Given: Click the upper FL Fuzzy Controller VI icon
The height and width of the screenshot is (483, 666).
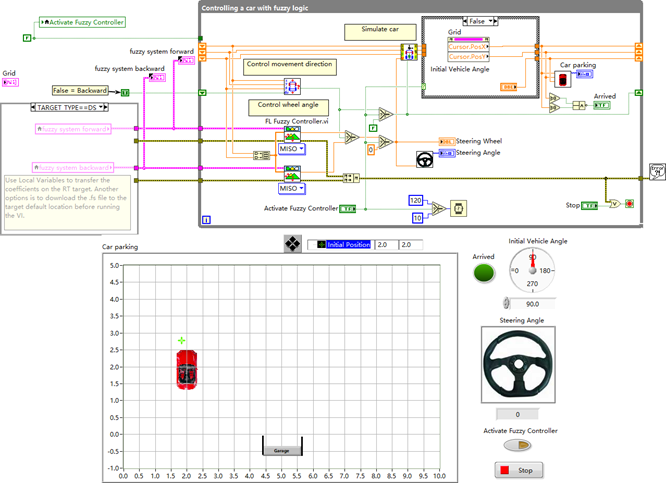Looking at the screenshot, I should click(x=292, y=134).
